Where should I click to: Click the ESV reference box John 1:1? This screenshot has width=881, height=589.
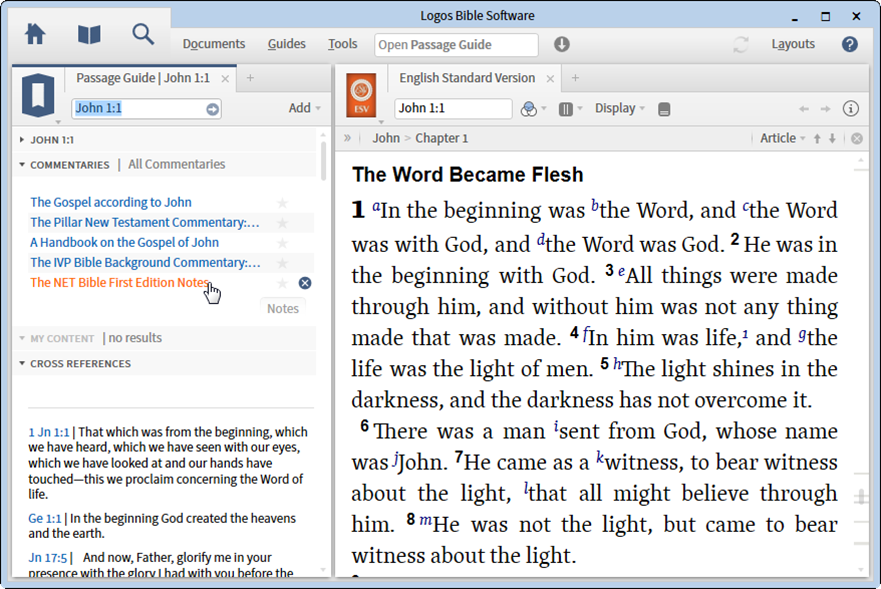click(453, 108)
